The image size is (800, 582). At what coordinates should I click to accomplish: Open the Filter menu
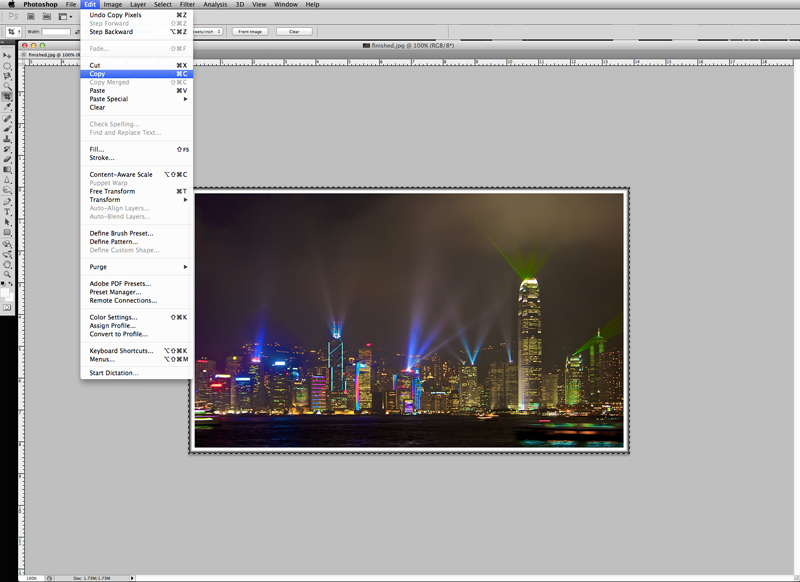(187, 4)
